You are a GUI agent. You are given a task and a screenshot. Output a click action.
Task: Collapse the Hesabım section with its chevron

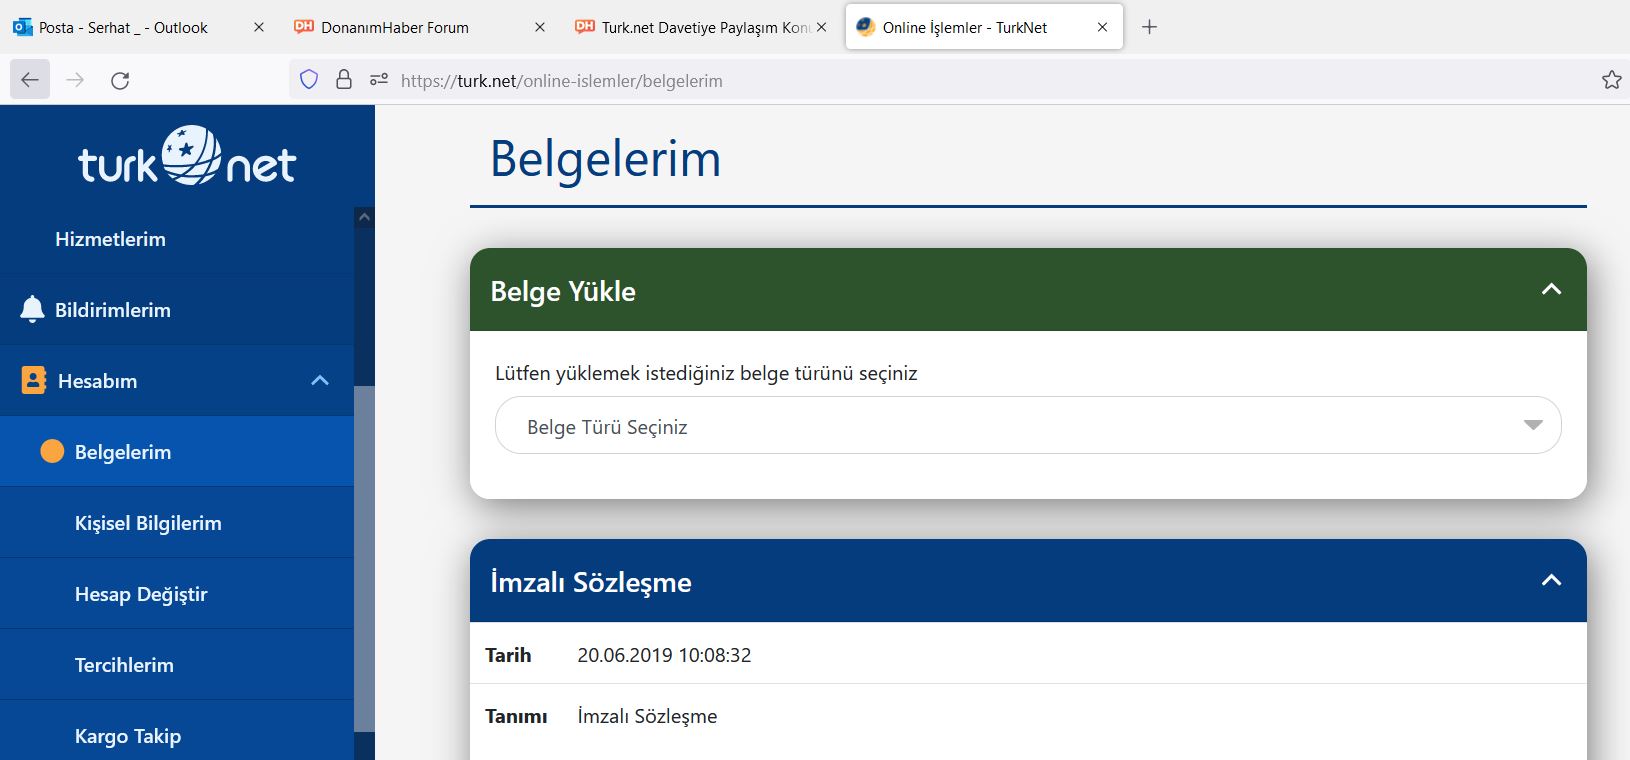click(320, 380)
